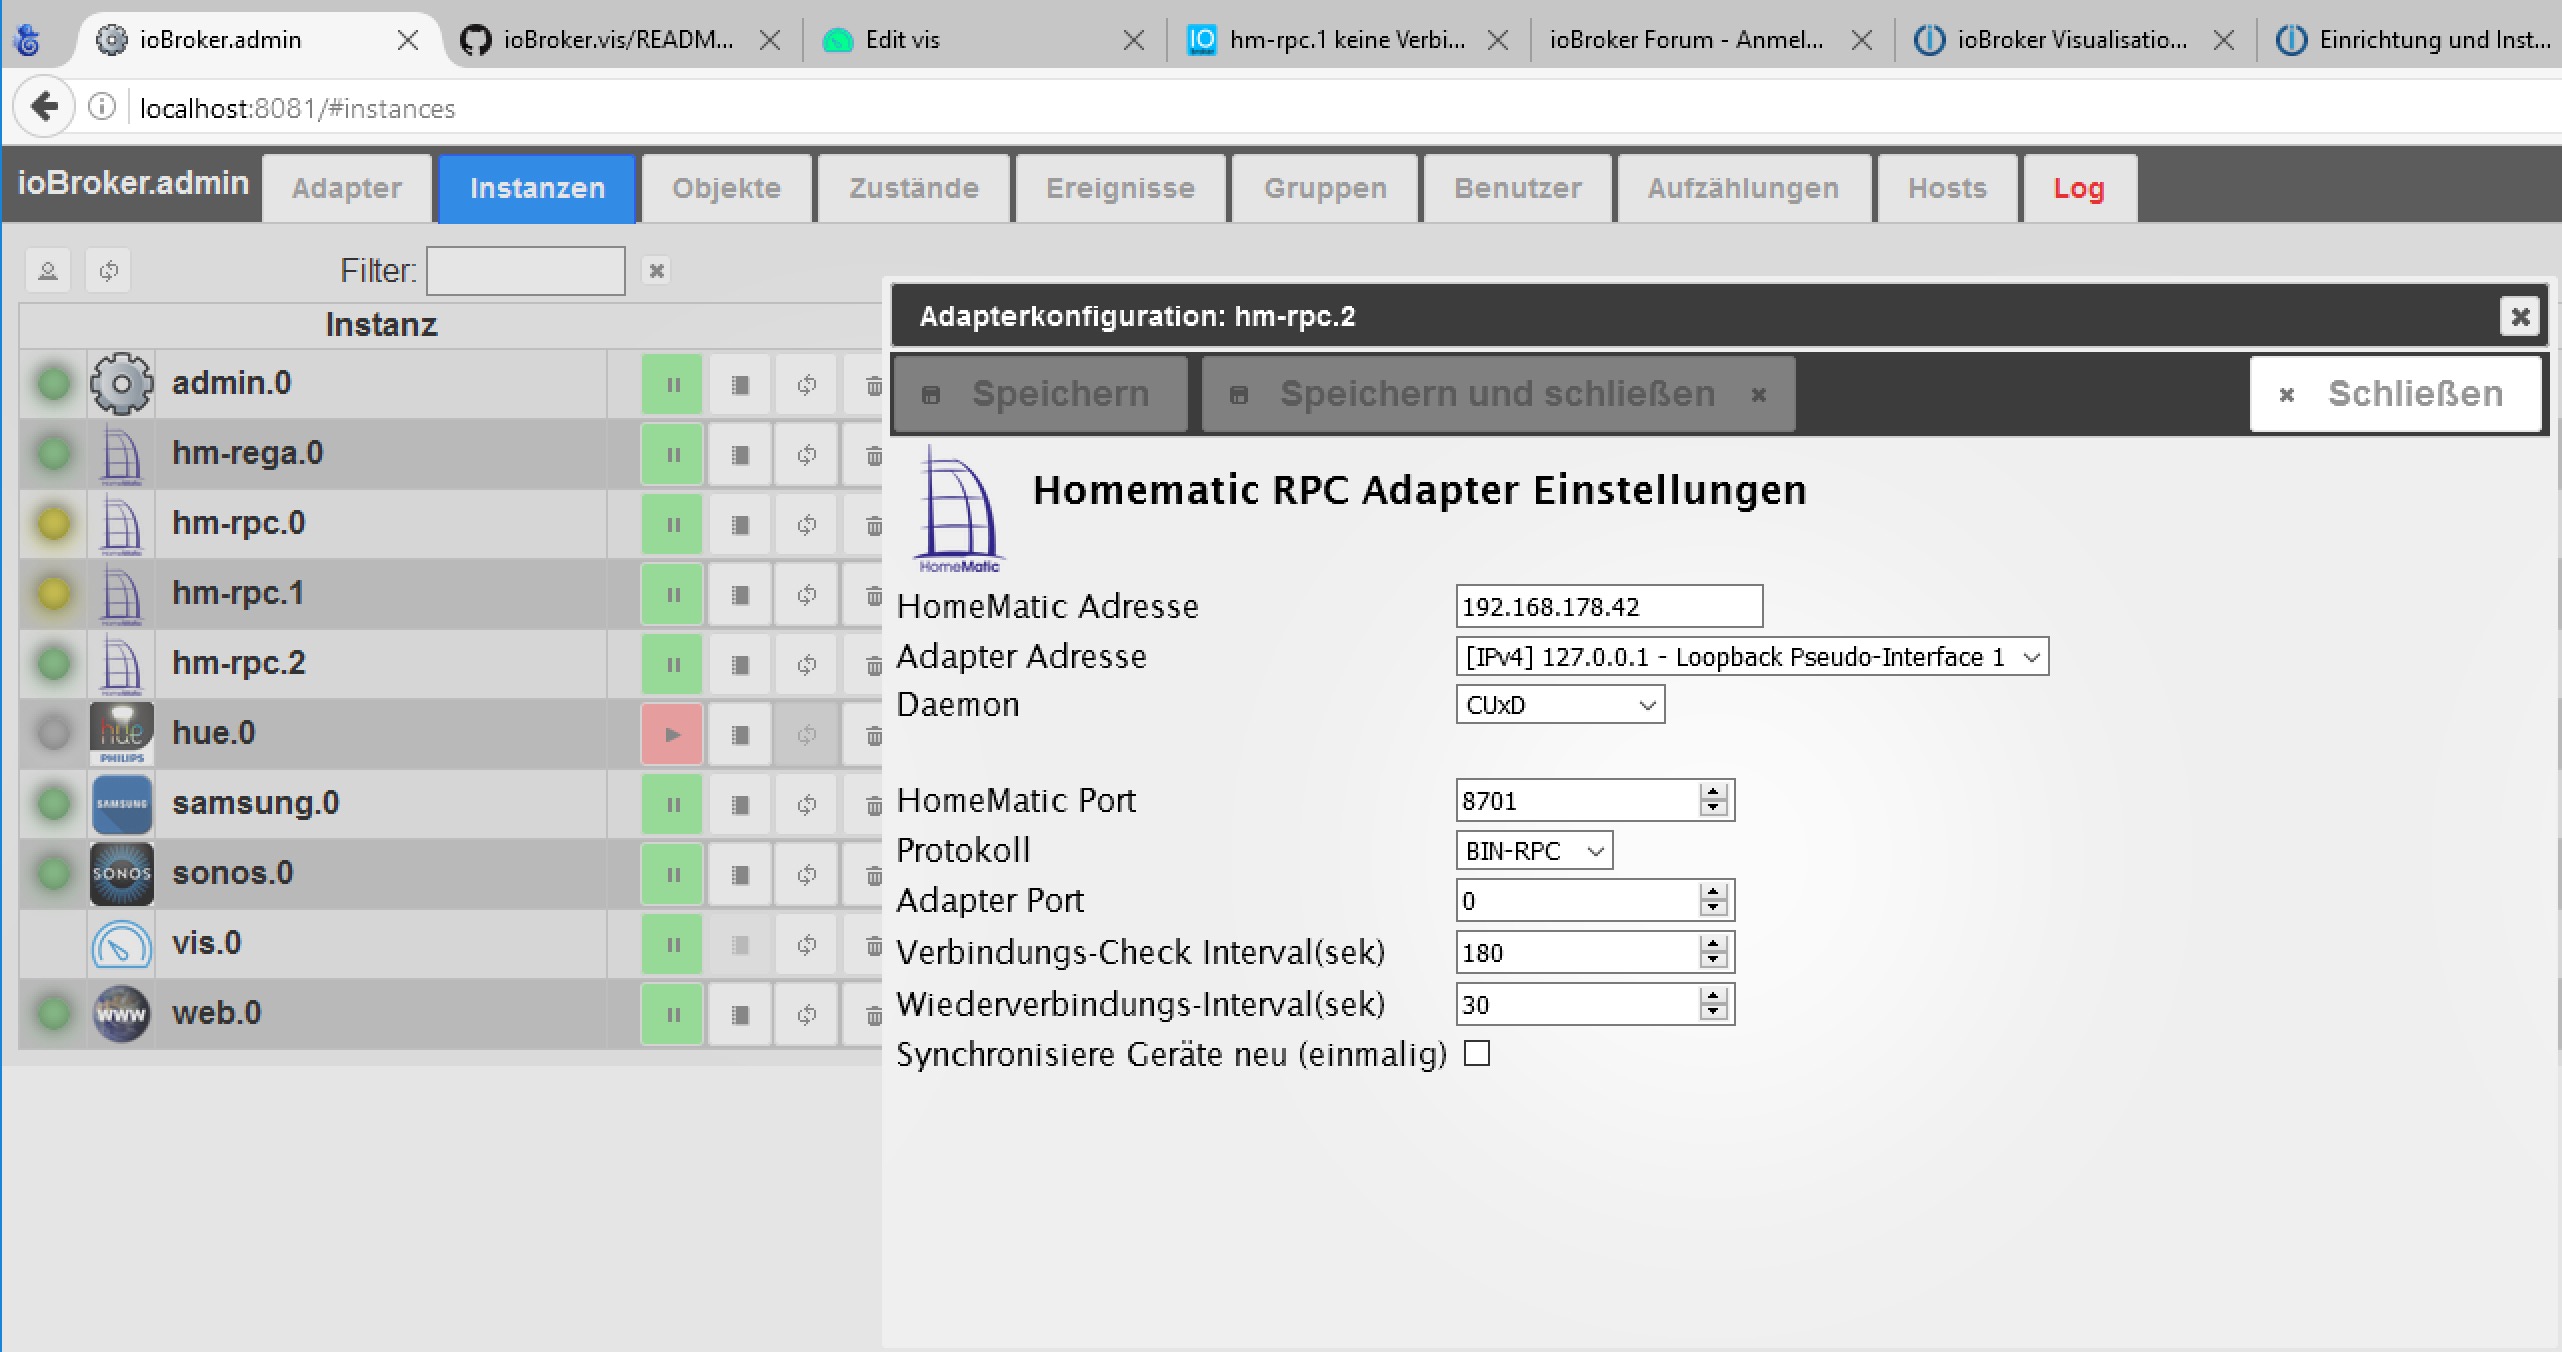
Task: Reload the sonos.0 instance
Action: point(807,874)
